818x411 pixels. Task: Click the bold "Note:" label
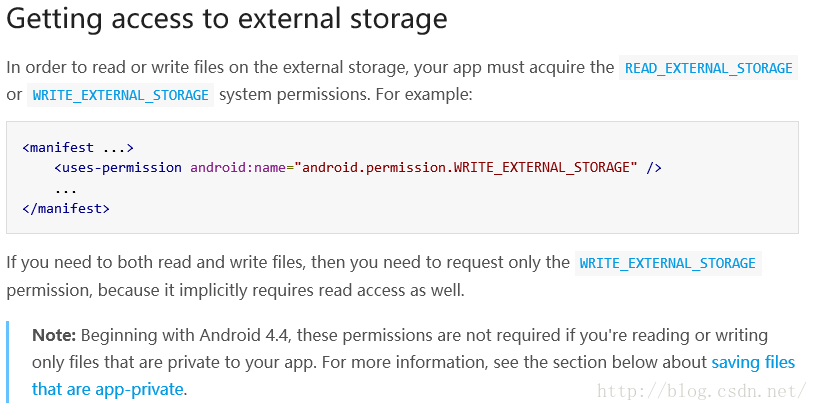click(54, 335)
